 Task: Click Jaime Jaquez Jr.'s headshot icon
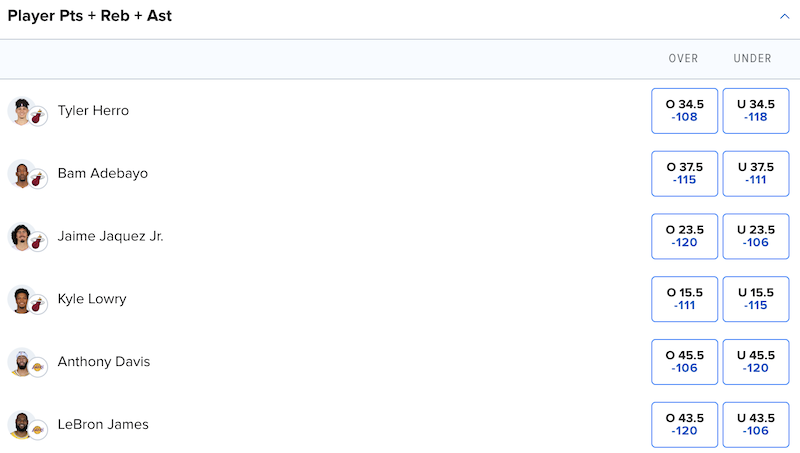point(21,237)
